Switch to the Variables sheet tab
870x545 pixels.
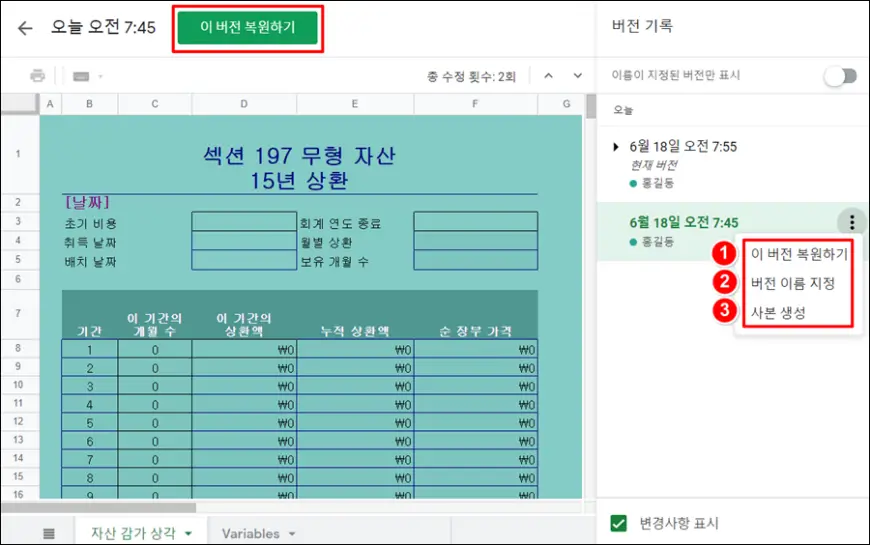pos(250,533)
